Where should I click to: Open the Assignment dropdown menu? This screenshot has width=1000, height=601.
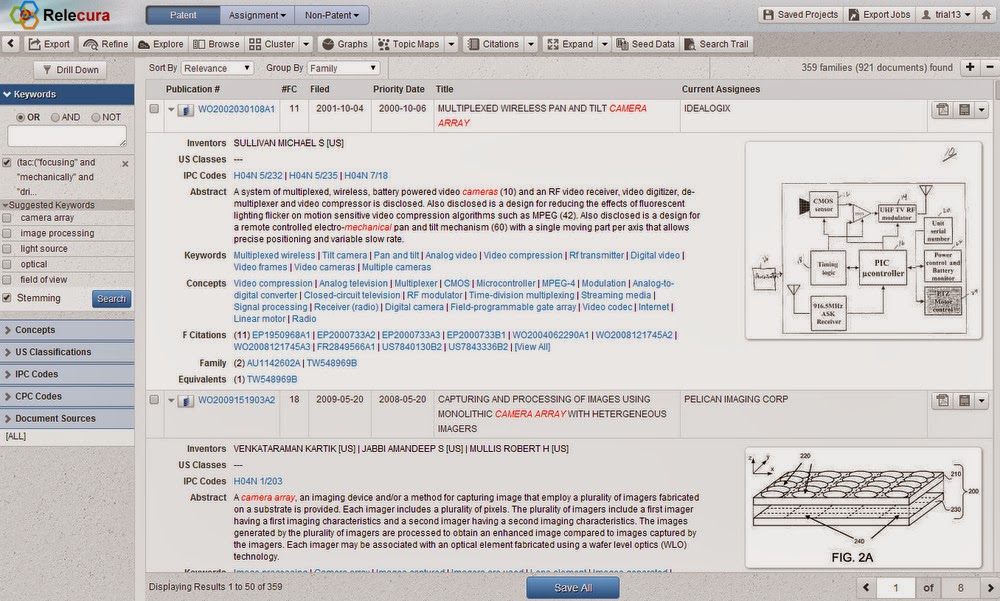click(257, 15)
